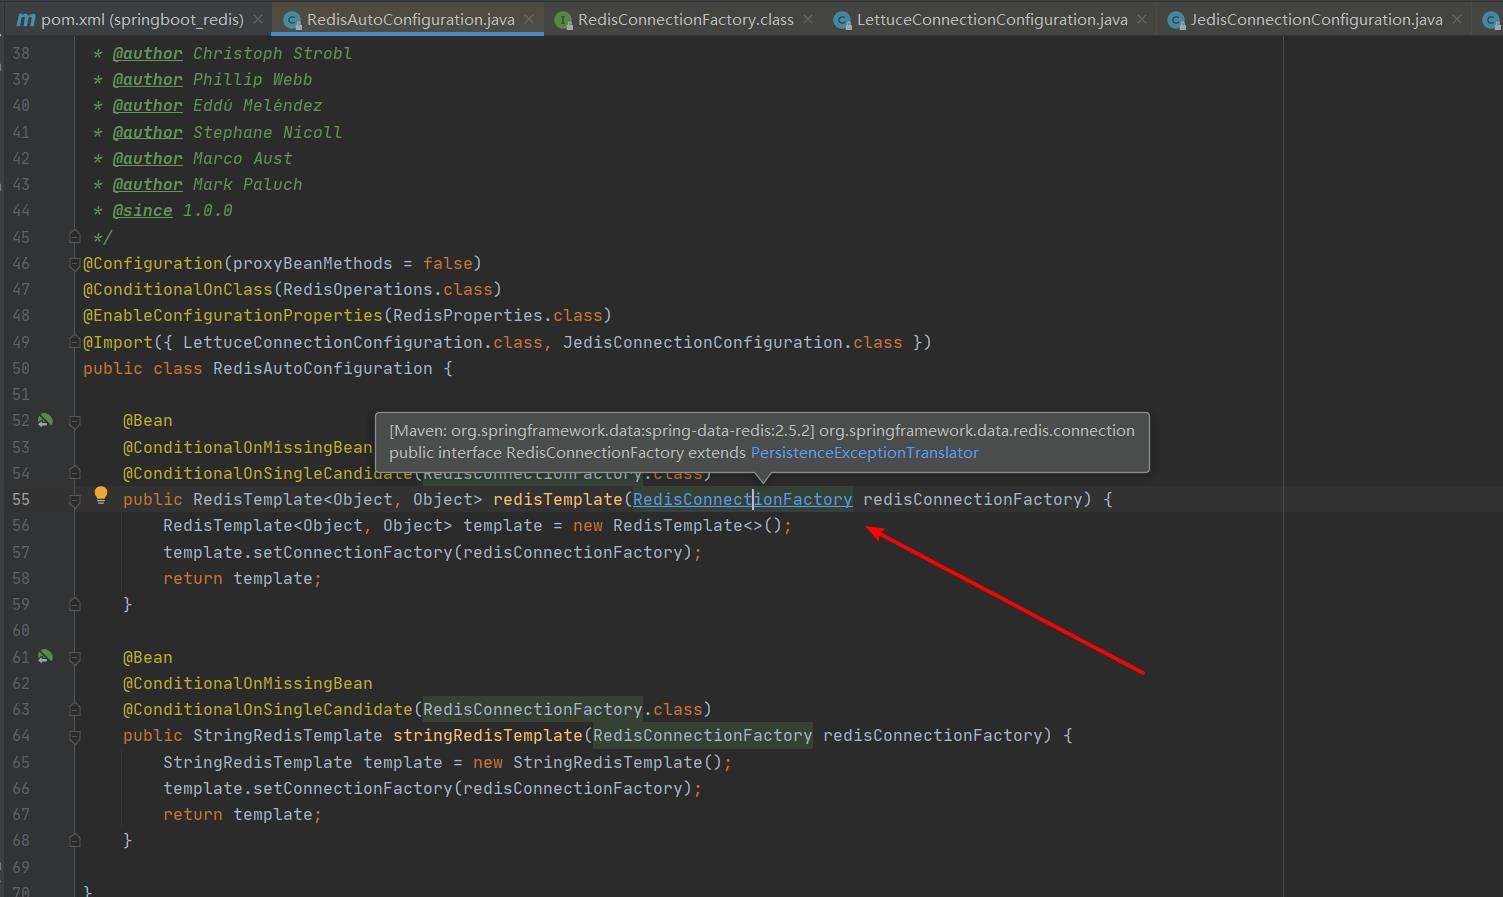Screen dimensions: 1503x897
Task: Click the @since tag on line 44
Action: (142, 210)
